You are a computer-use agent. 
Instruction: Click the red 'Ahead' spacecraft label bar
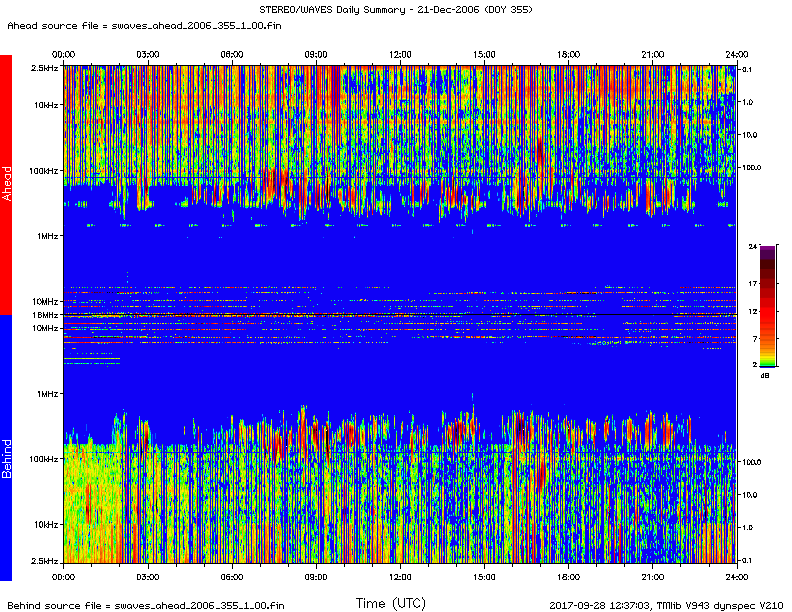(x=6, y=184)
